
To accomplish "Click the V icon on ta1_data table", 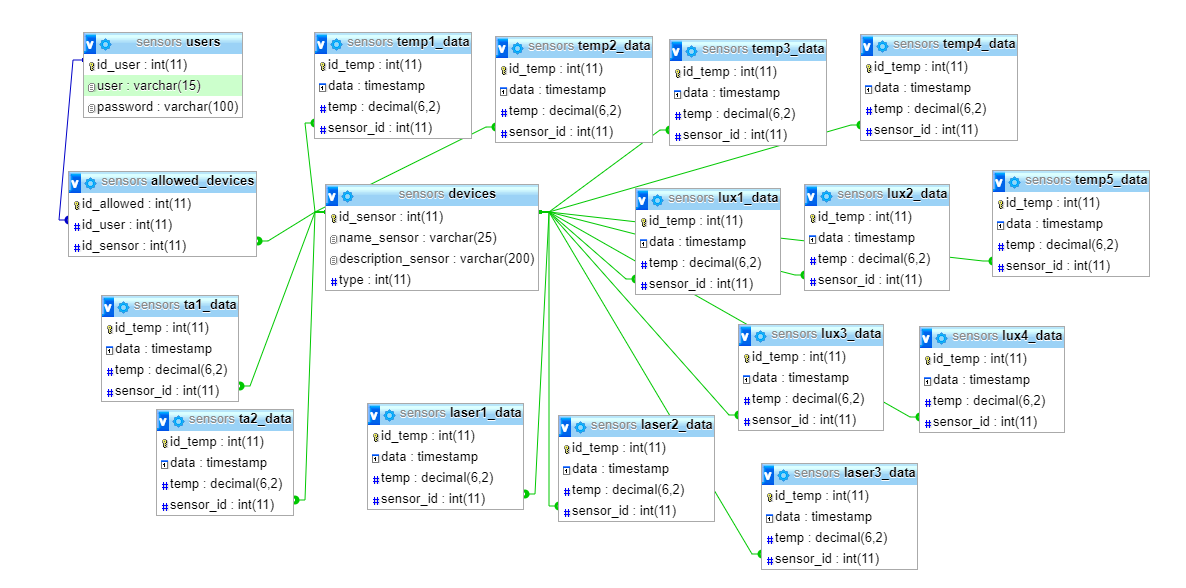I will 108,306.
